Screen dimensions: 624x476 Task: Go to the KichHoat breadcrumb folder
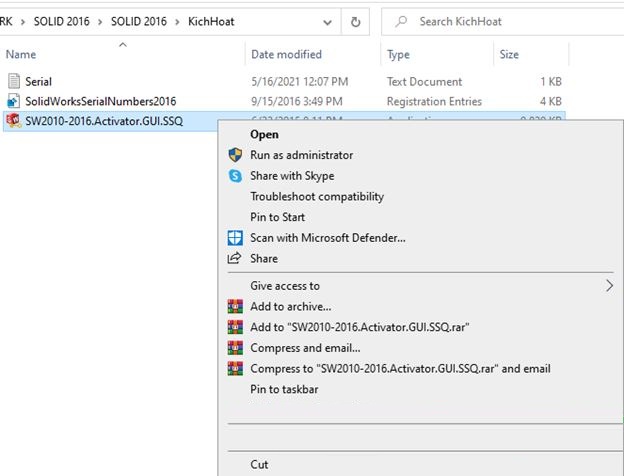(x=211, y=21)
